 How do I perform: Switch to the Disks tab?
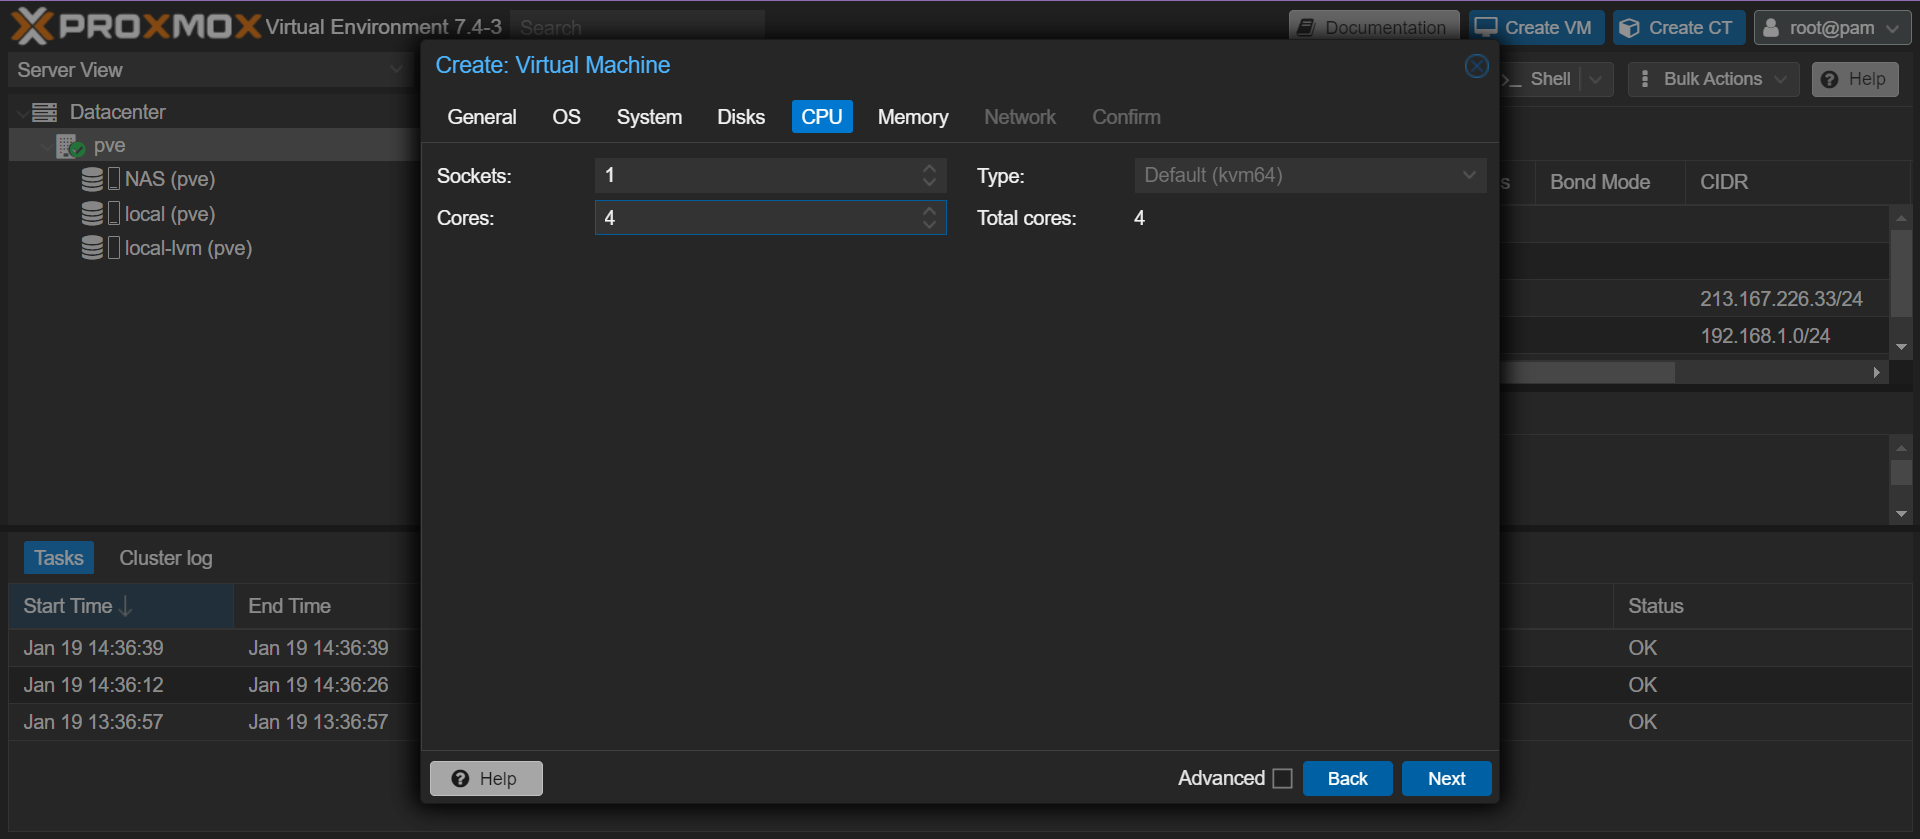(x=741, y=117)
